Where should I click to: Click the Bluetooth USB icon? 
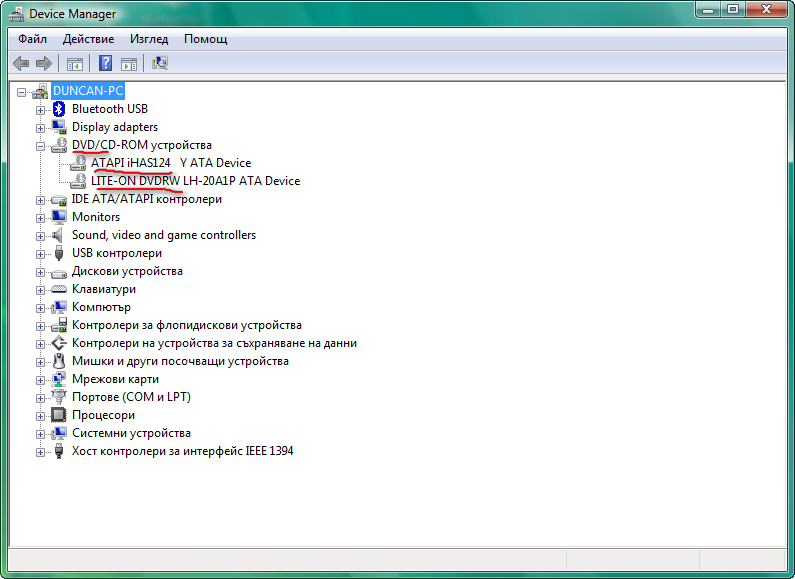[x=59, y=109]
